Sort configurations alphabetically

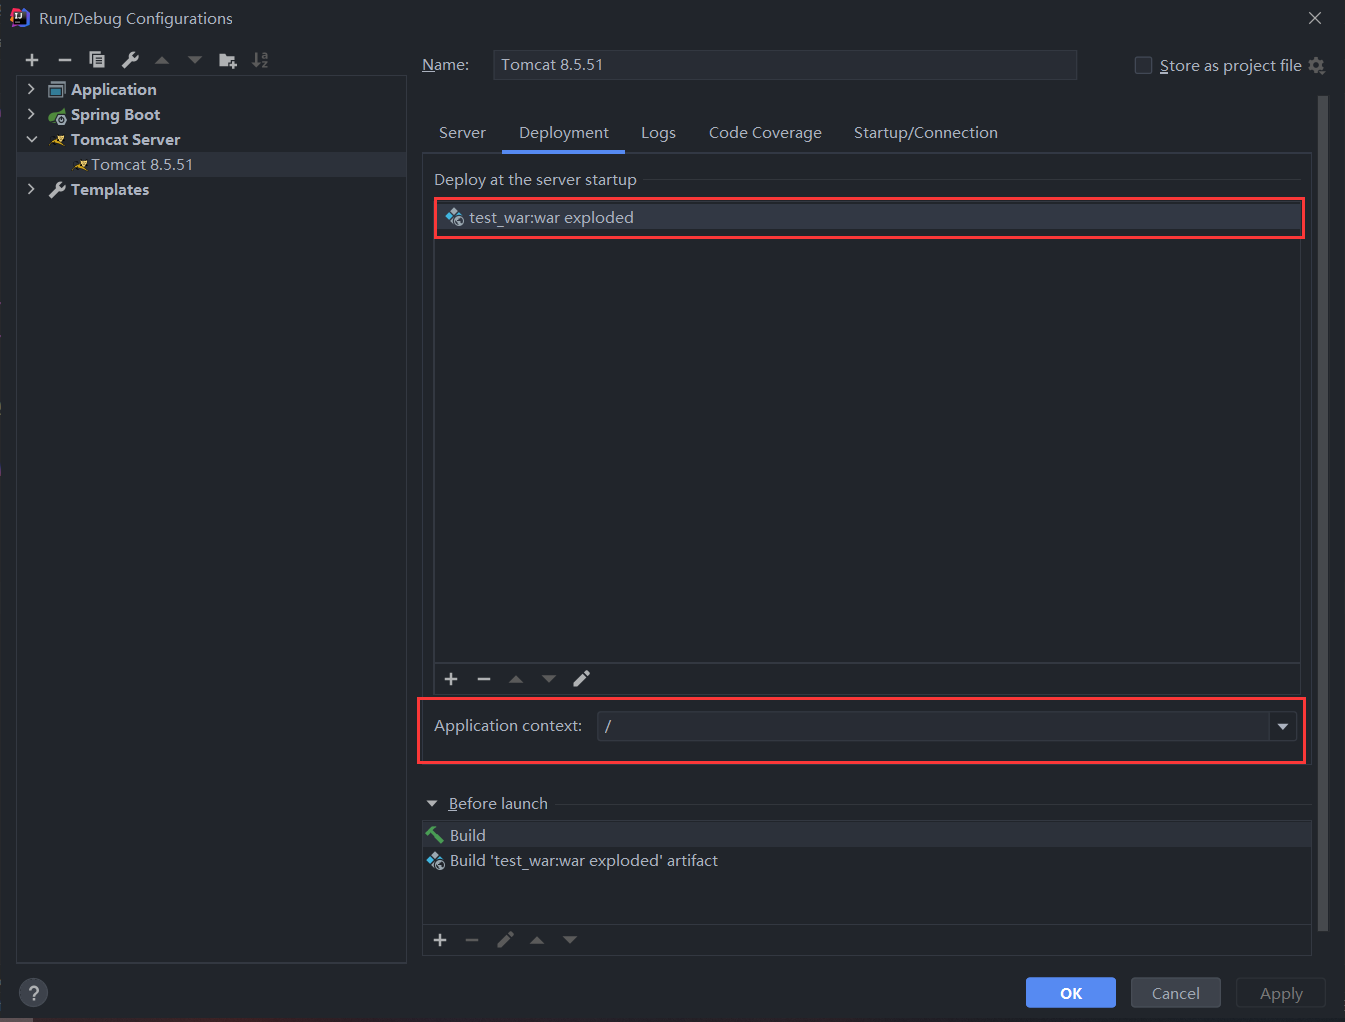[x=260, y=60]
